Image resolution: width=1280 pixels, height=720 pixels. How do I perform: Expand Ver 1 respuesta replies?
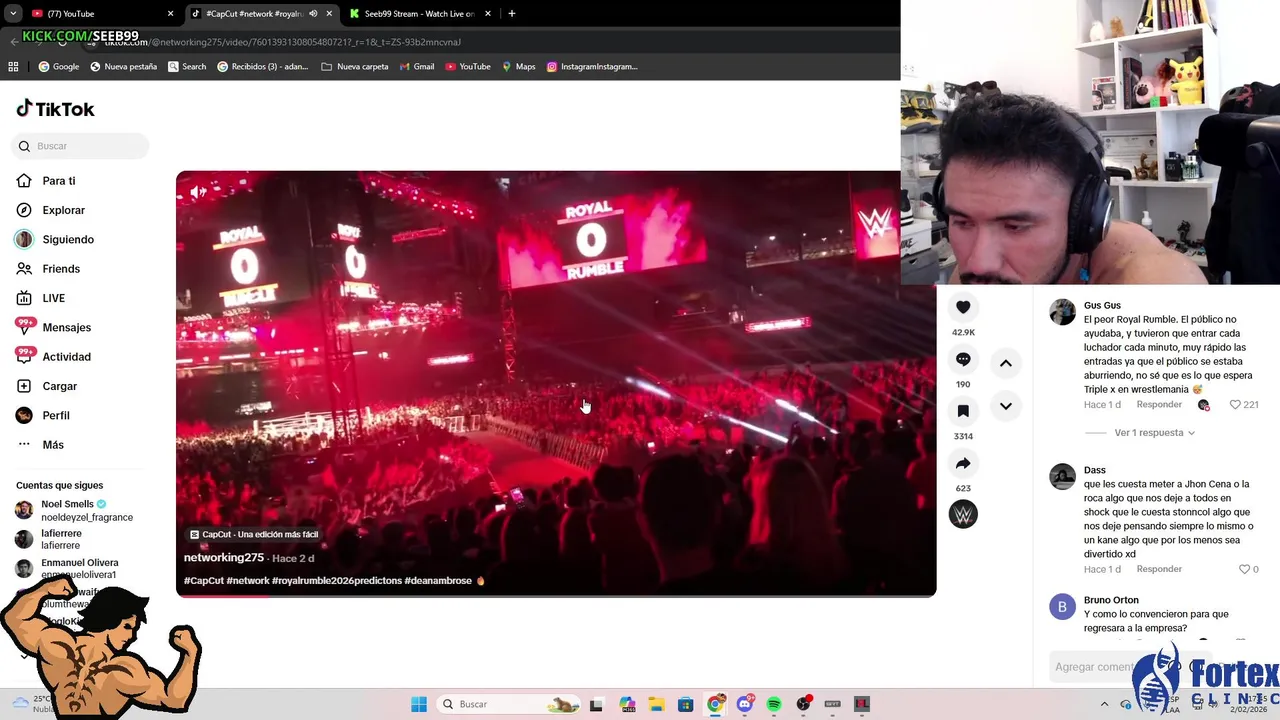click(x=1155, y=433)
